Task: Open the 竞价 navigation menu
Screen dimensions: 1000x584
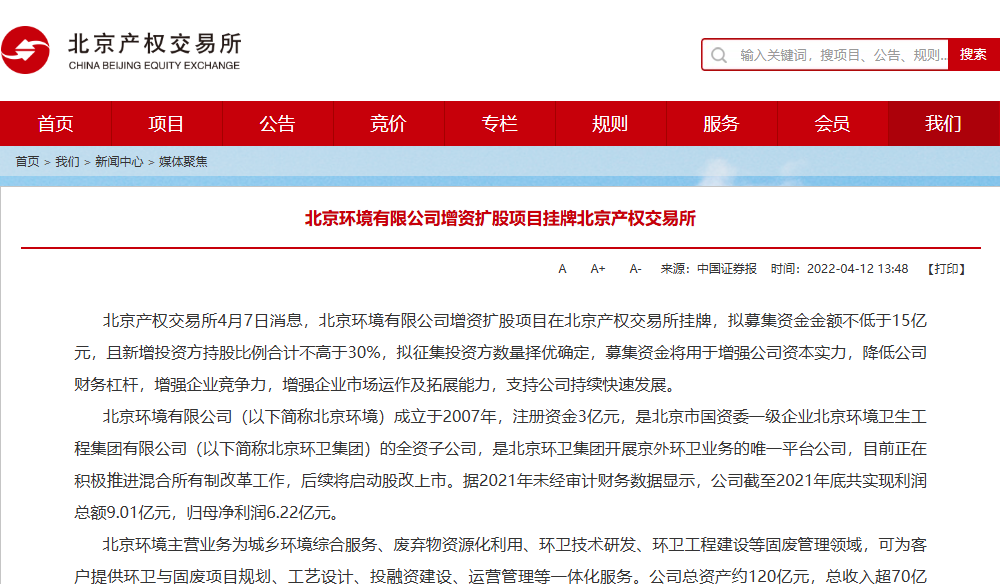Action: coord(388,124)
